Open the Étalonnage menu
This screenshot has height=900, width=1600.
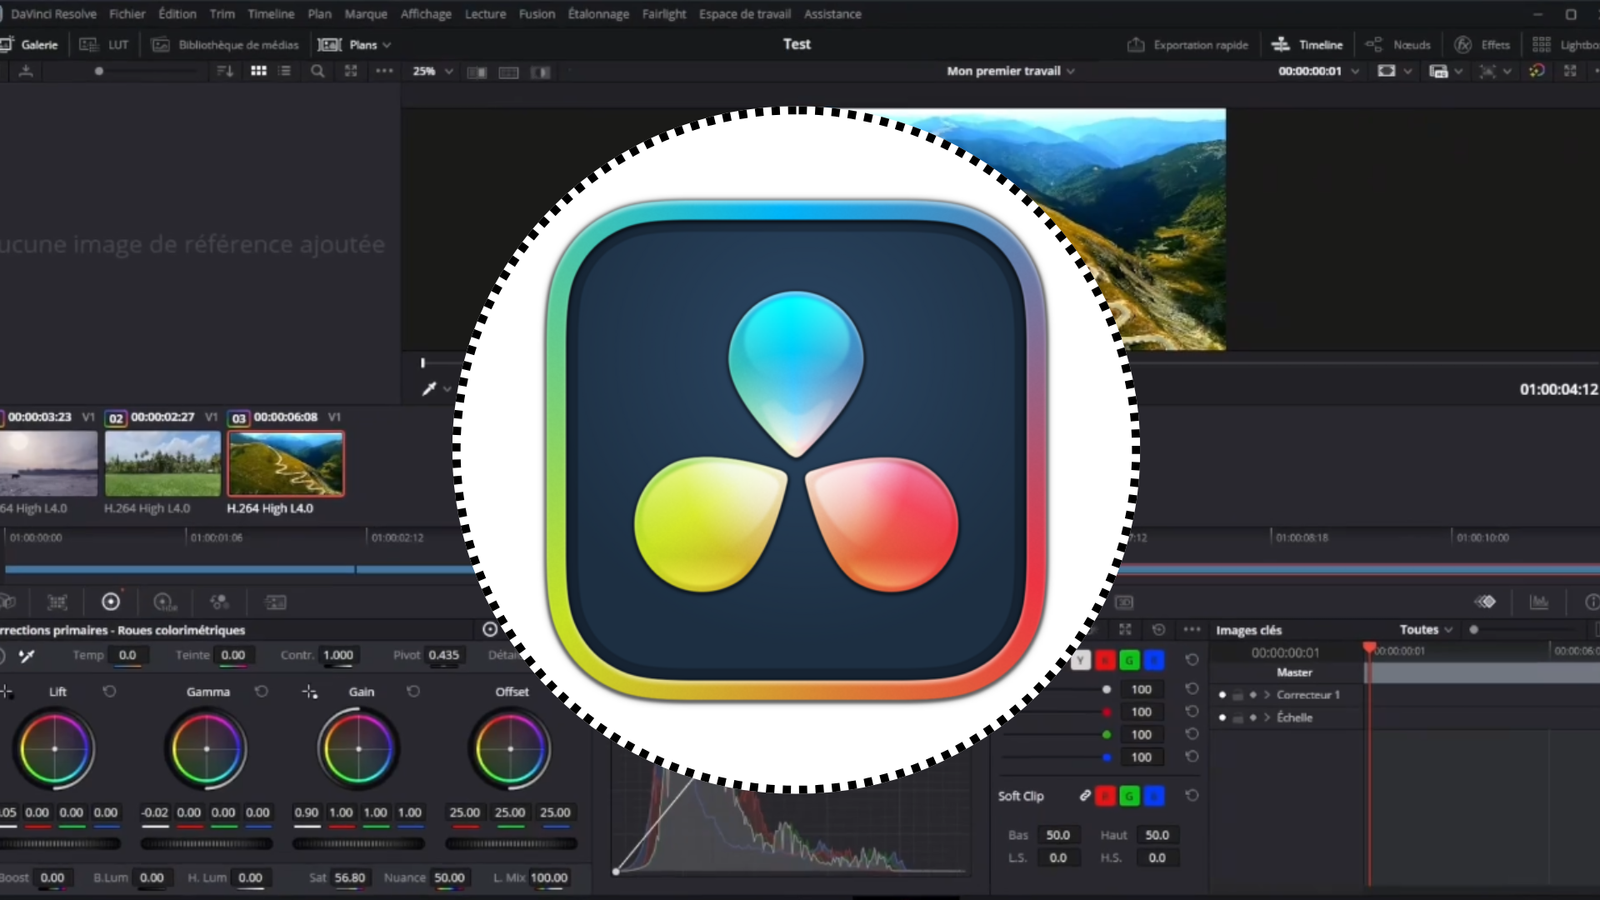coord(598,14)
